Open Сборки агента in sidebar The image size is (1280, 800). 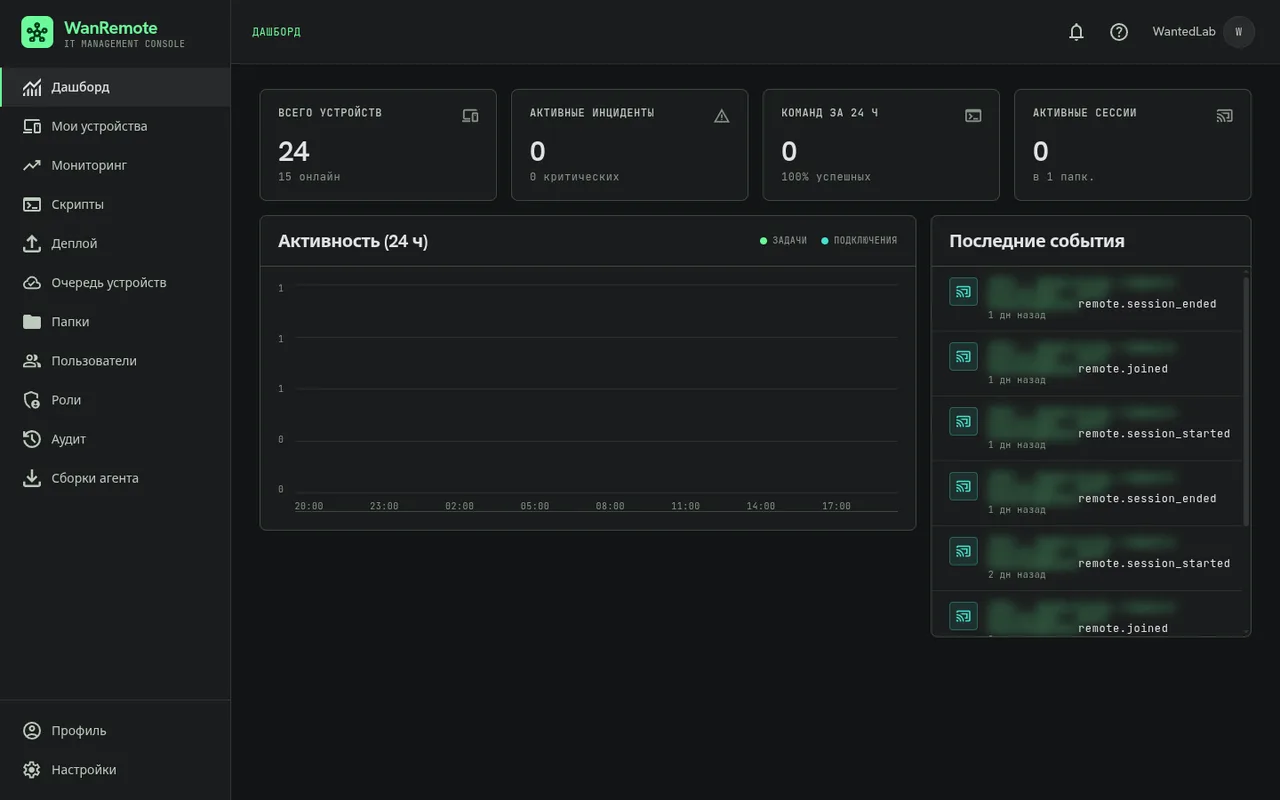tap(115, 478)
